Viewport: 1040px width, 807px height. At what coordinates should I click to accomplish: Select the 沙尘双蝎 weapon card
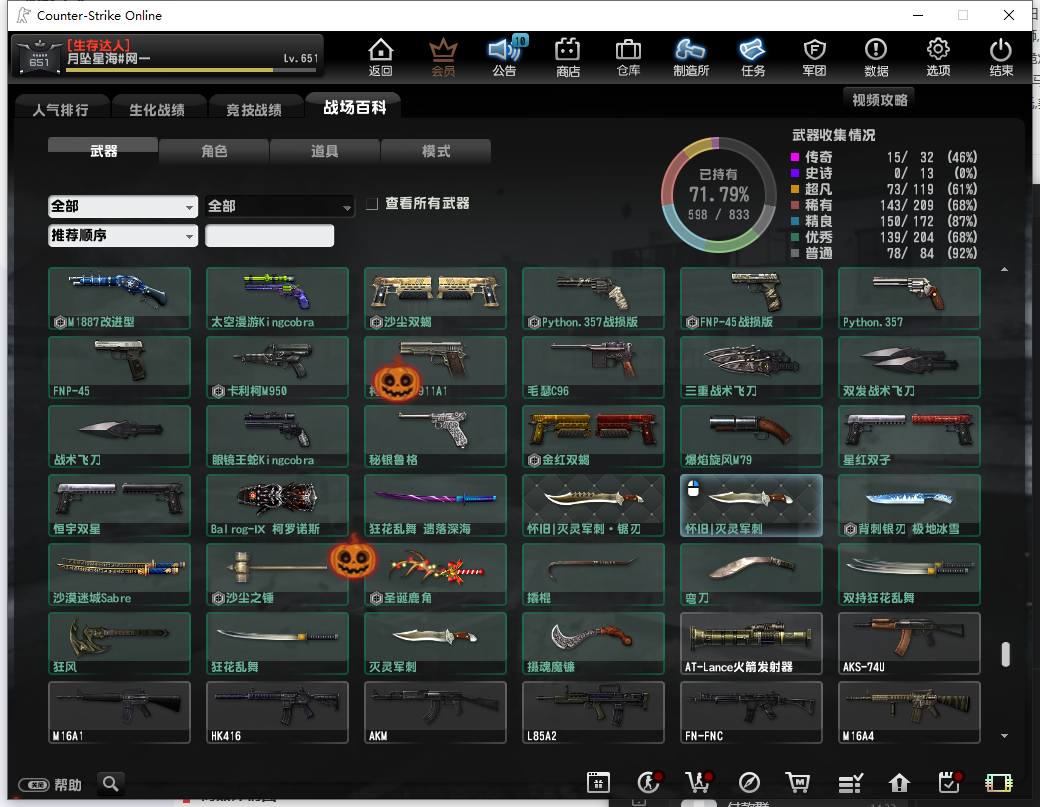[435, 298]
